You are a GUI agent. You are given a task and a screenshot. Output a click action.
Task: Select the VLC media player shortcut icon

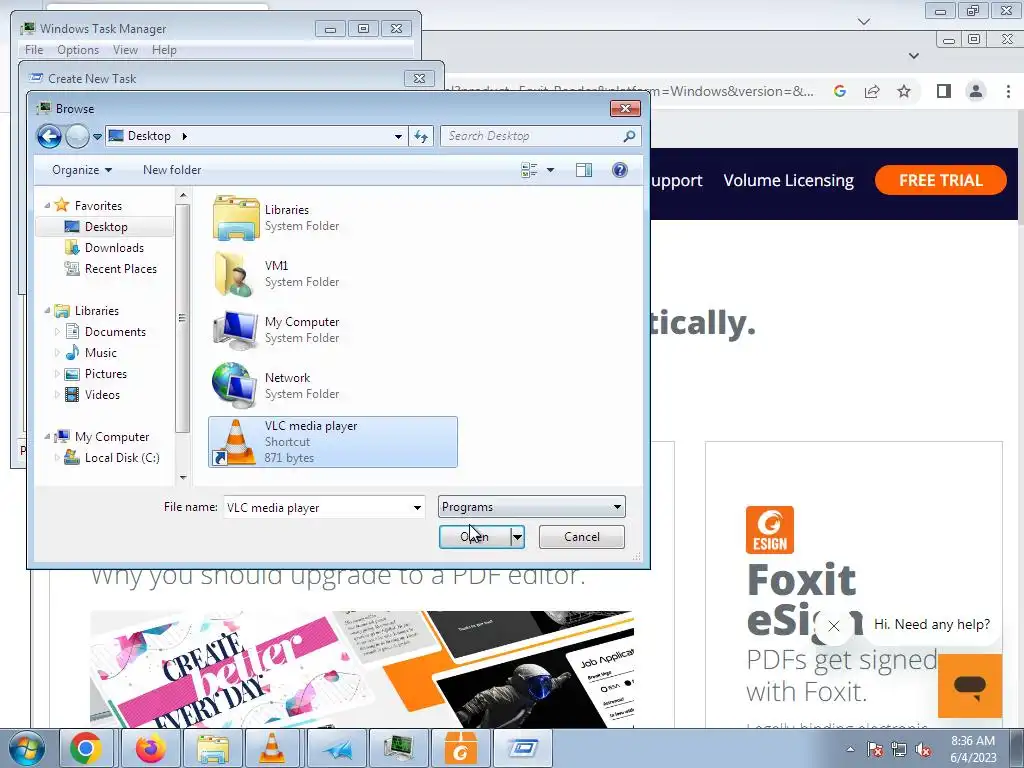click(235, 442)
